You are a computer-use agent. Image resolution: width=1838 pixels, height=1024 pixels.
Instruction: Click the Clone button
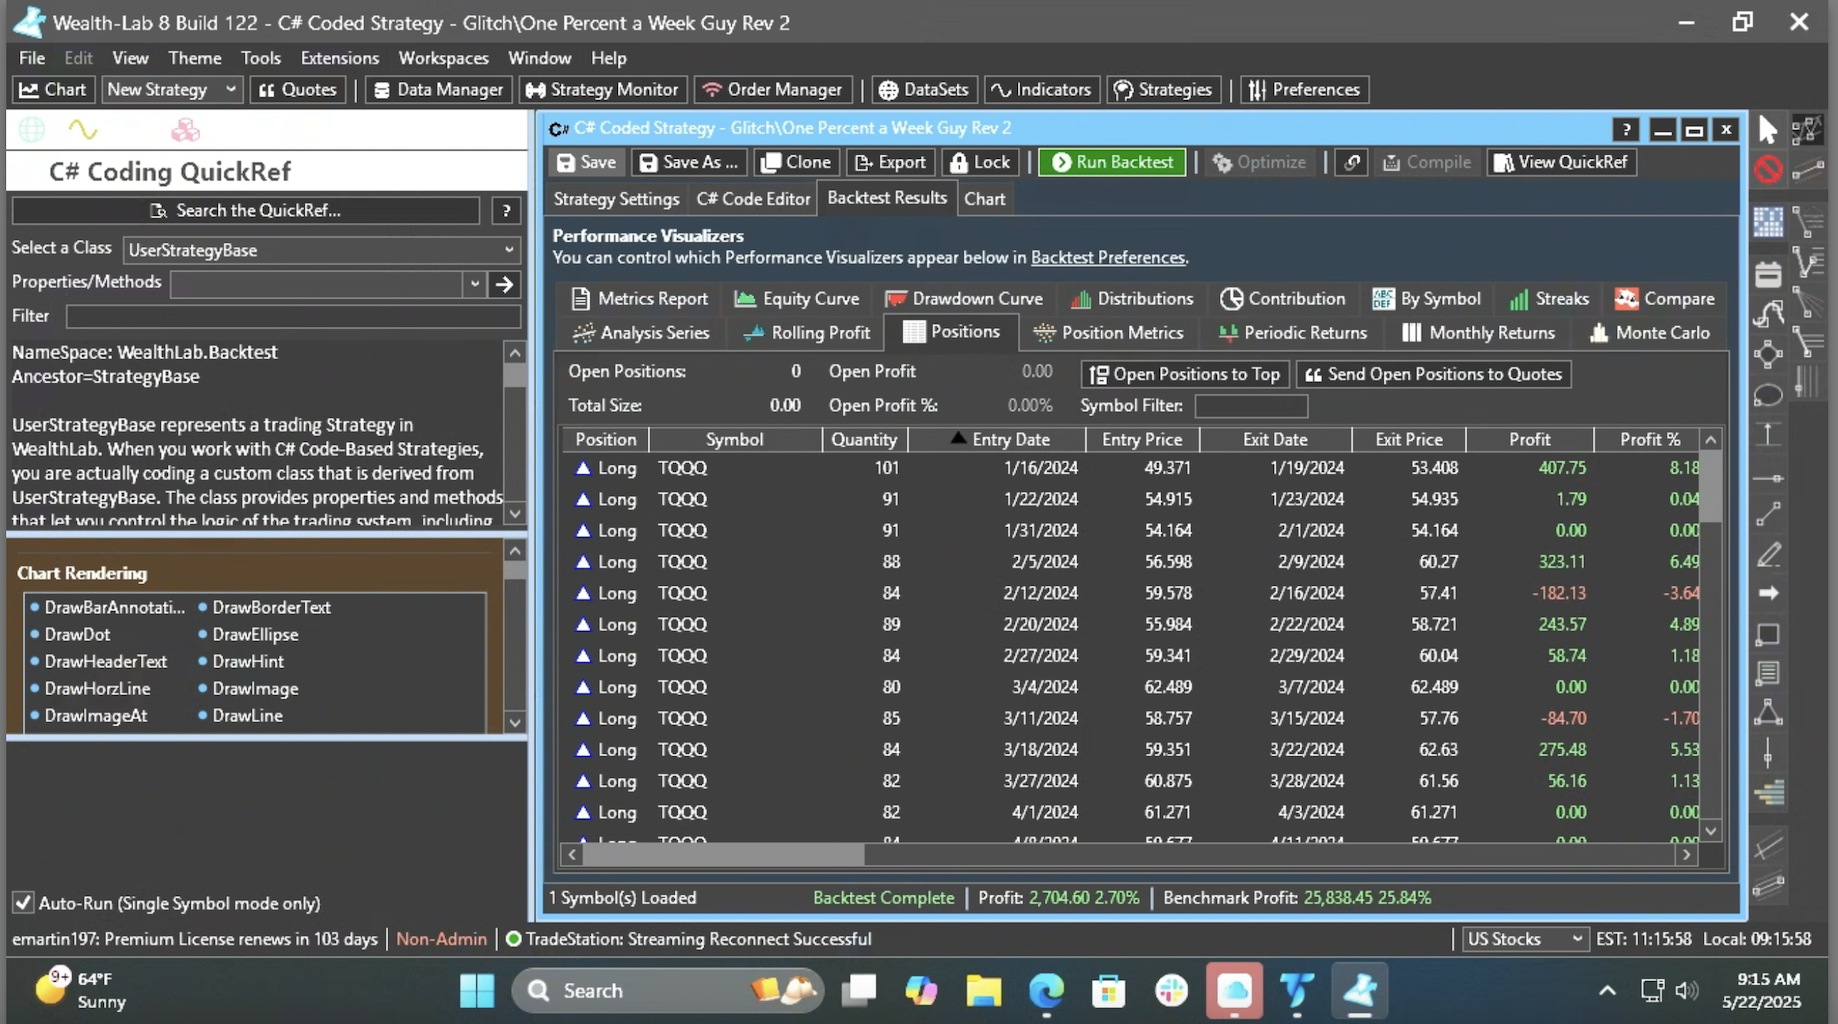coord(796,162)
